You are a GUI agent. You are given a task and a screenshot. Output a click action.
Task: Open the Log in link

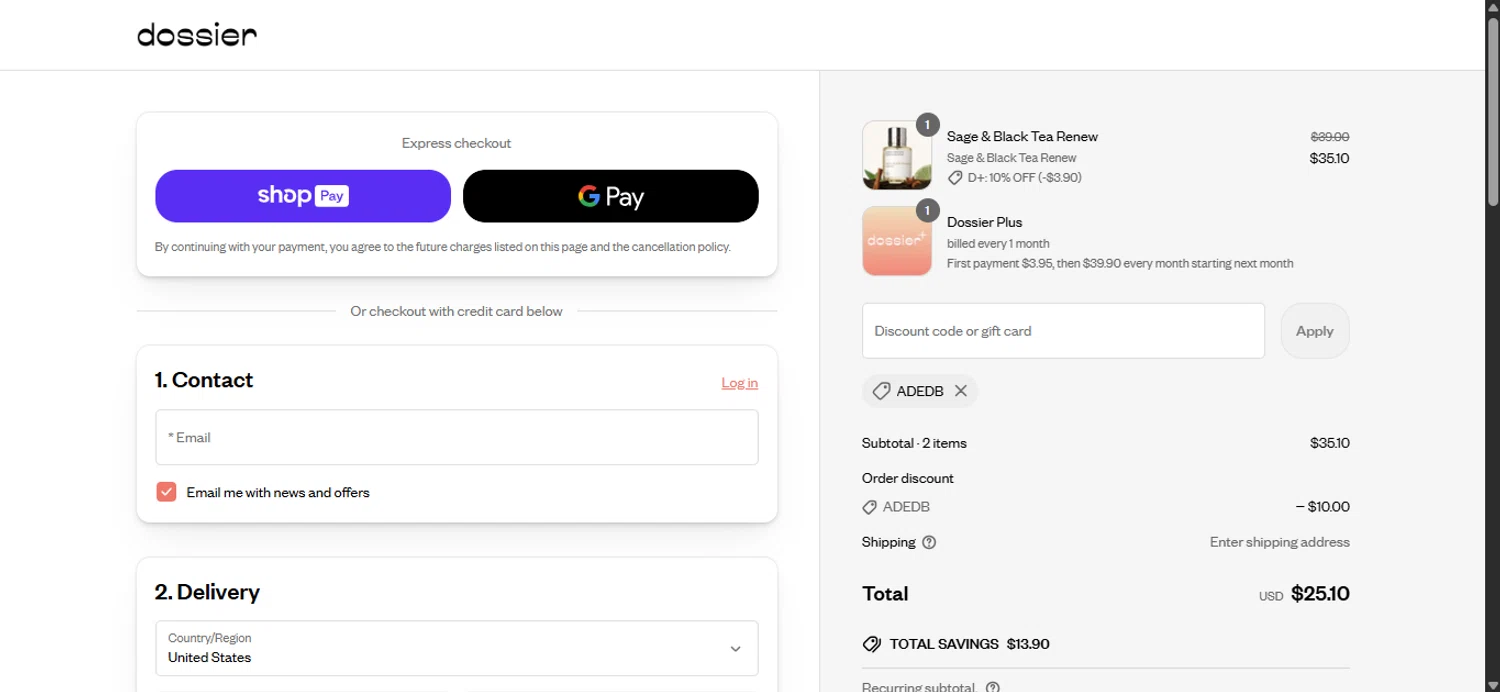[x=739, y=383]
